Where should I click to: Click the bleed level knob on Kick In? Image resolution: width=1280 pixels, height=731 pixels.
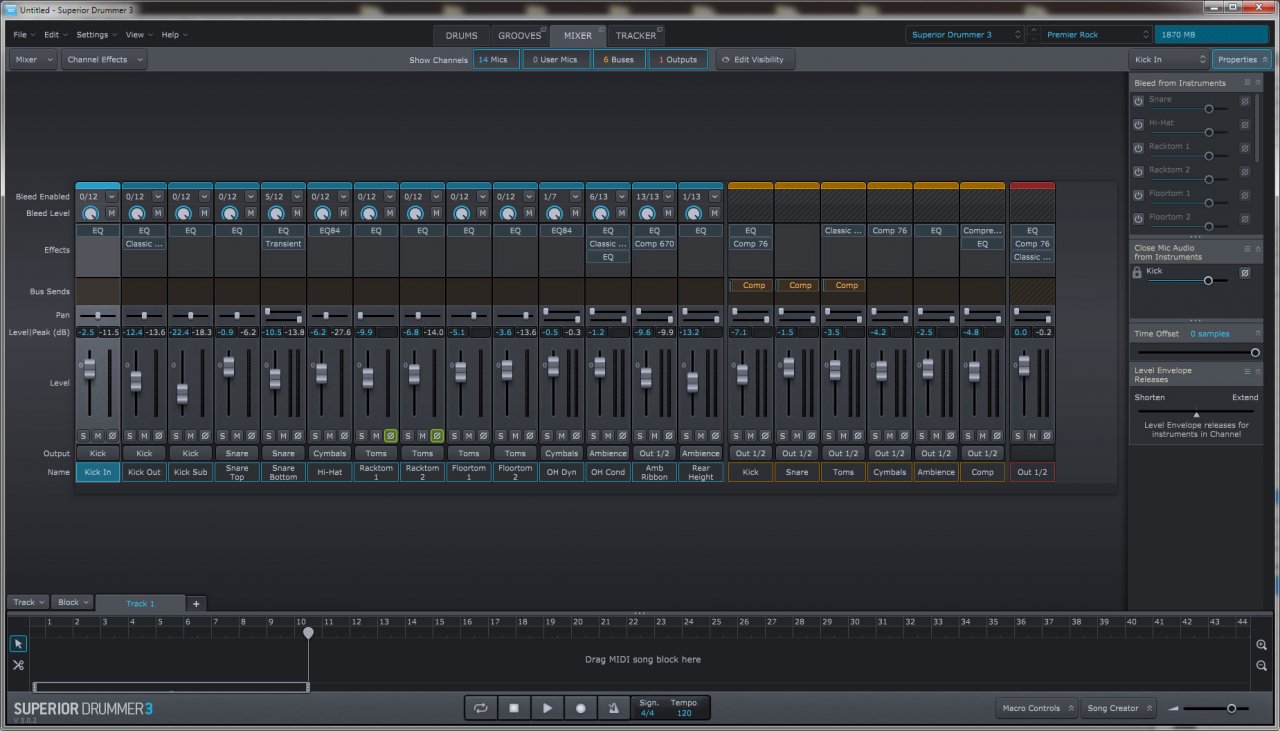[x=91, y=213]
